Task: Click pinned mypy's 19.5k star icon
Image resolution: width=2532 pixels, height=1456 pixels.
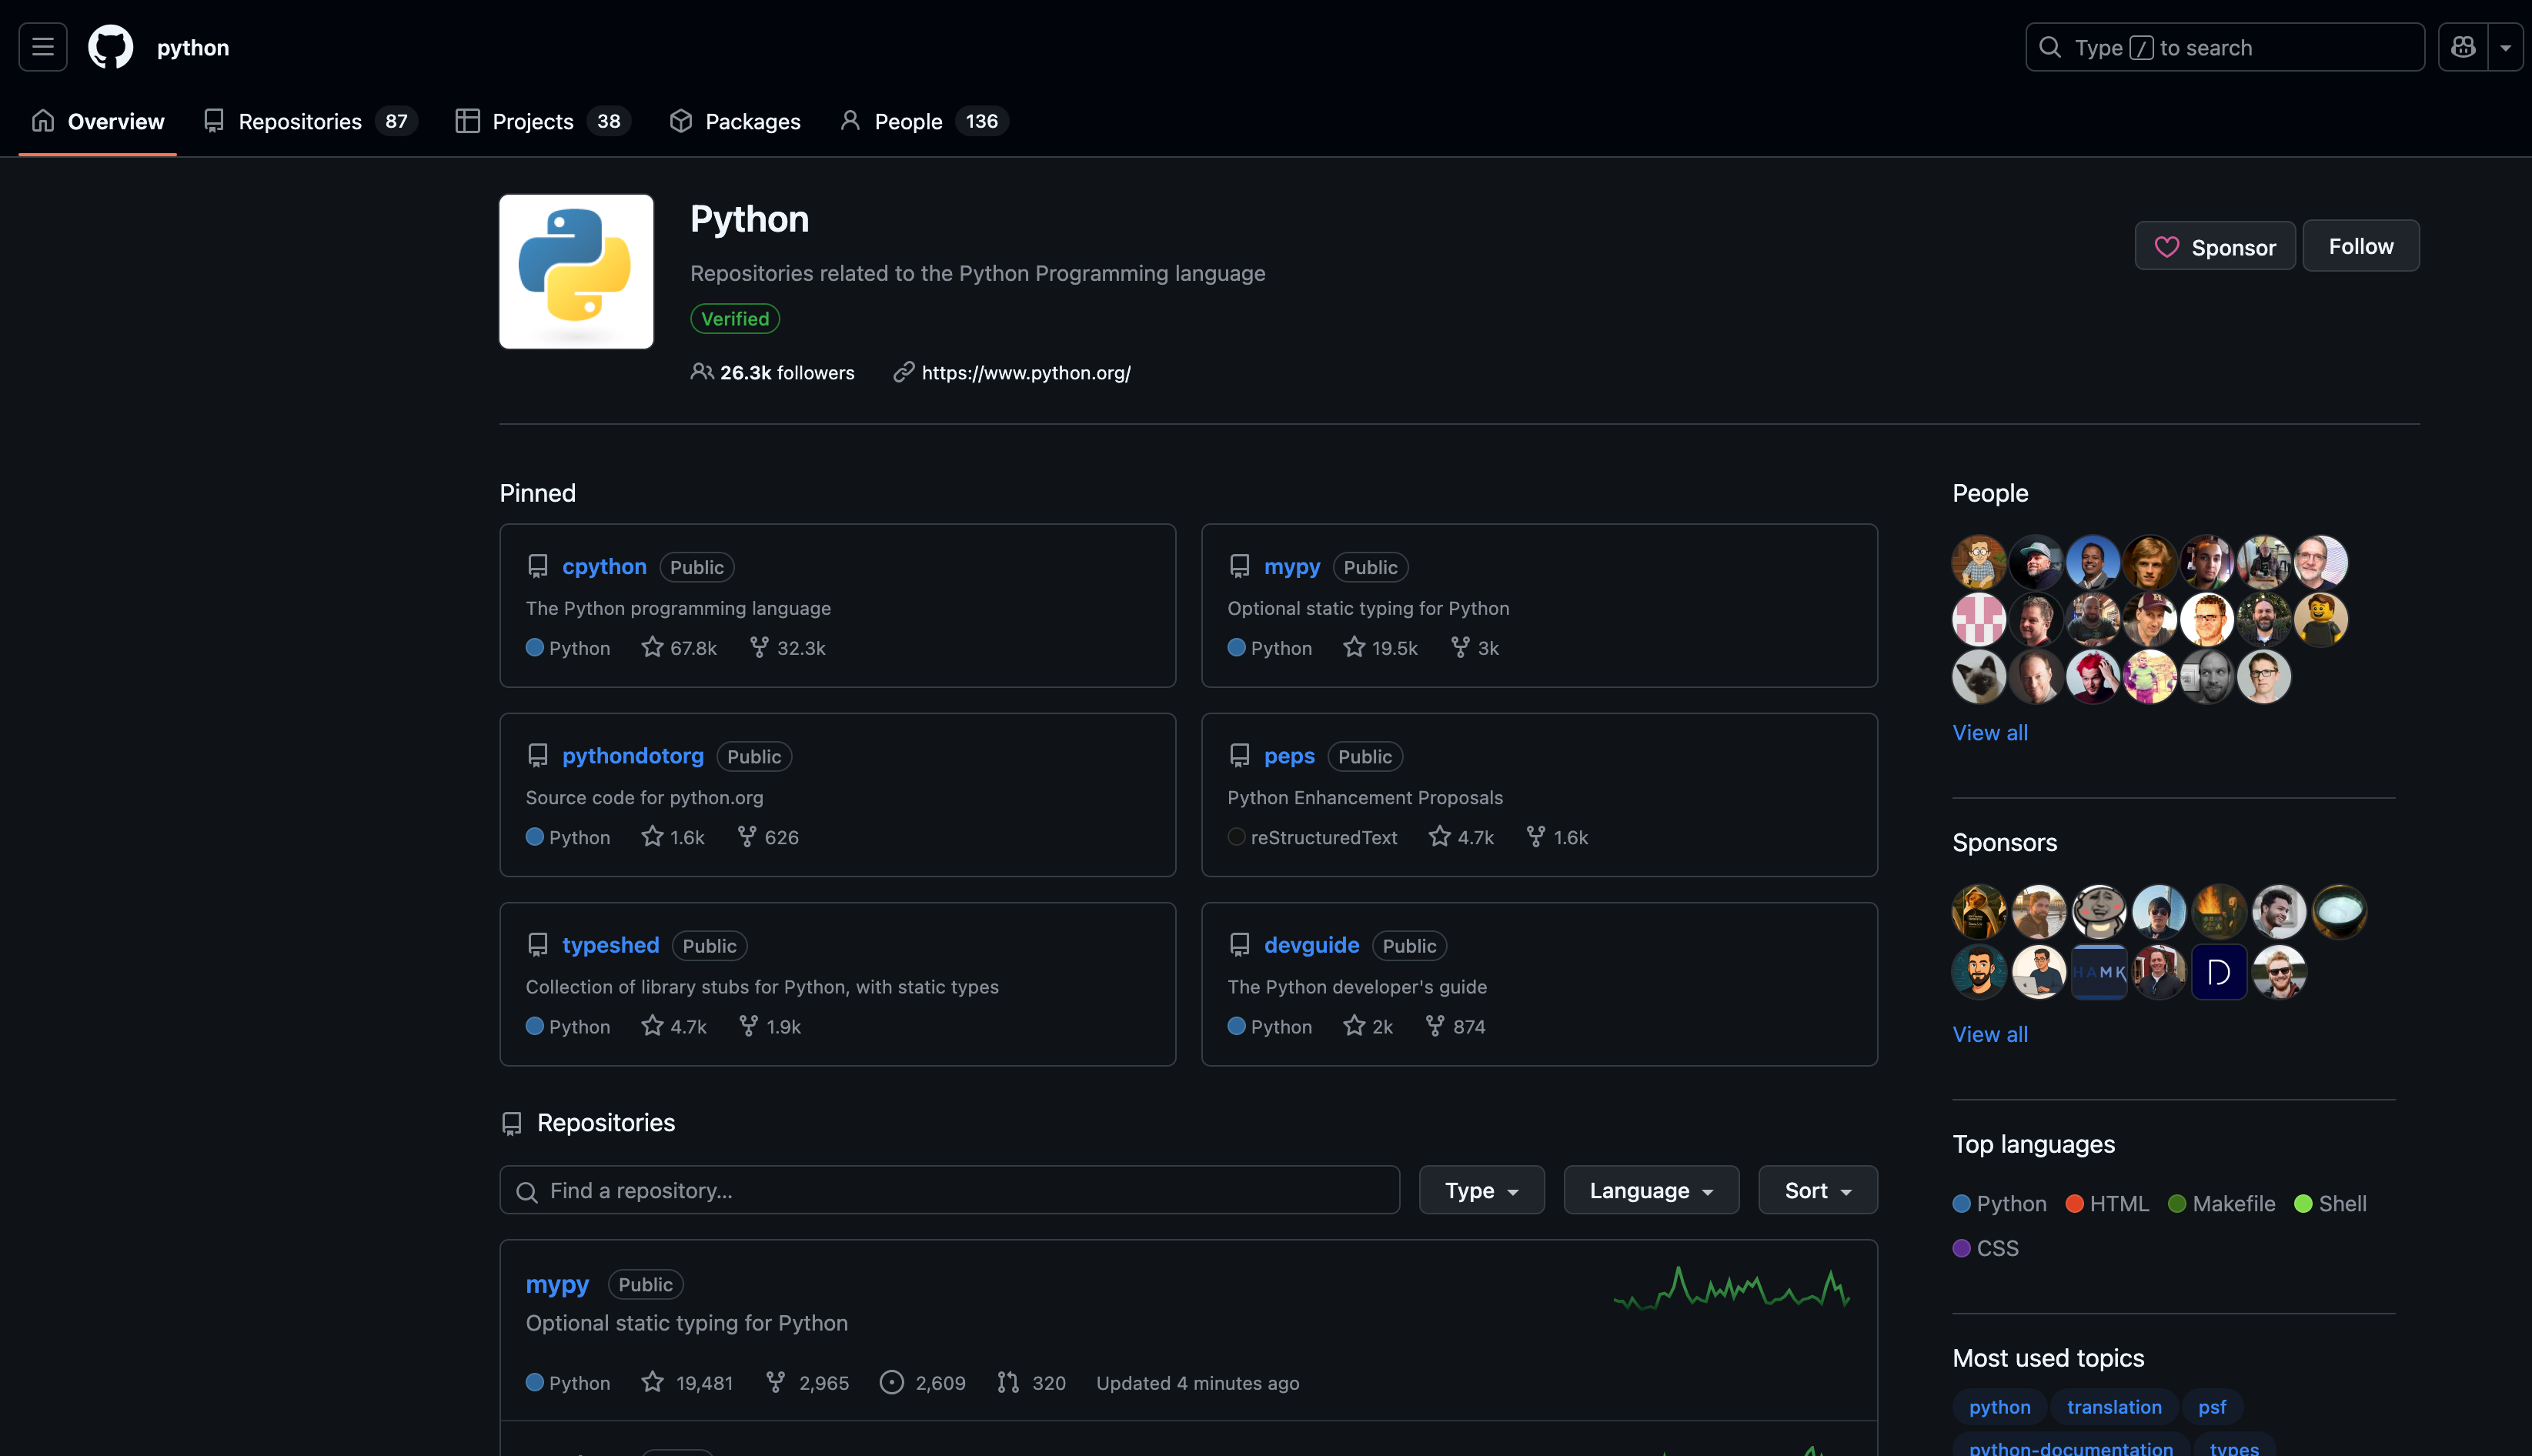Action: pyautogui.click(x=1354, y=647)
